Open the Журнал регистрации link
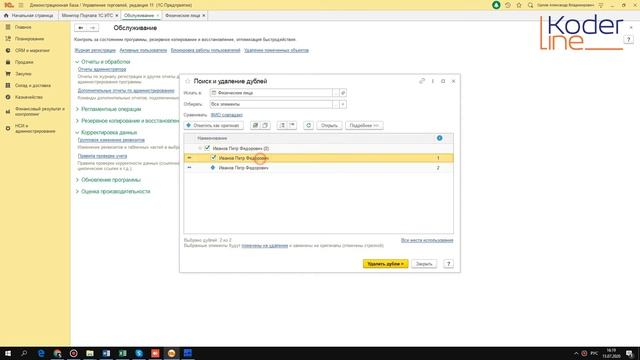Screen dimensions: 640x360 [x=95, y=50]
